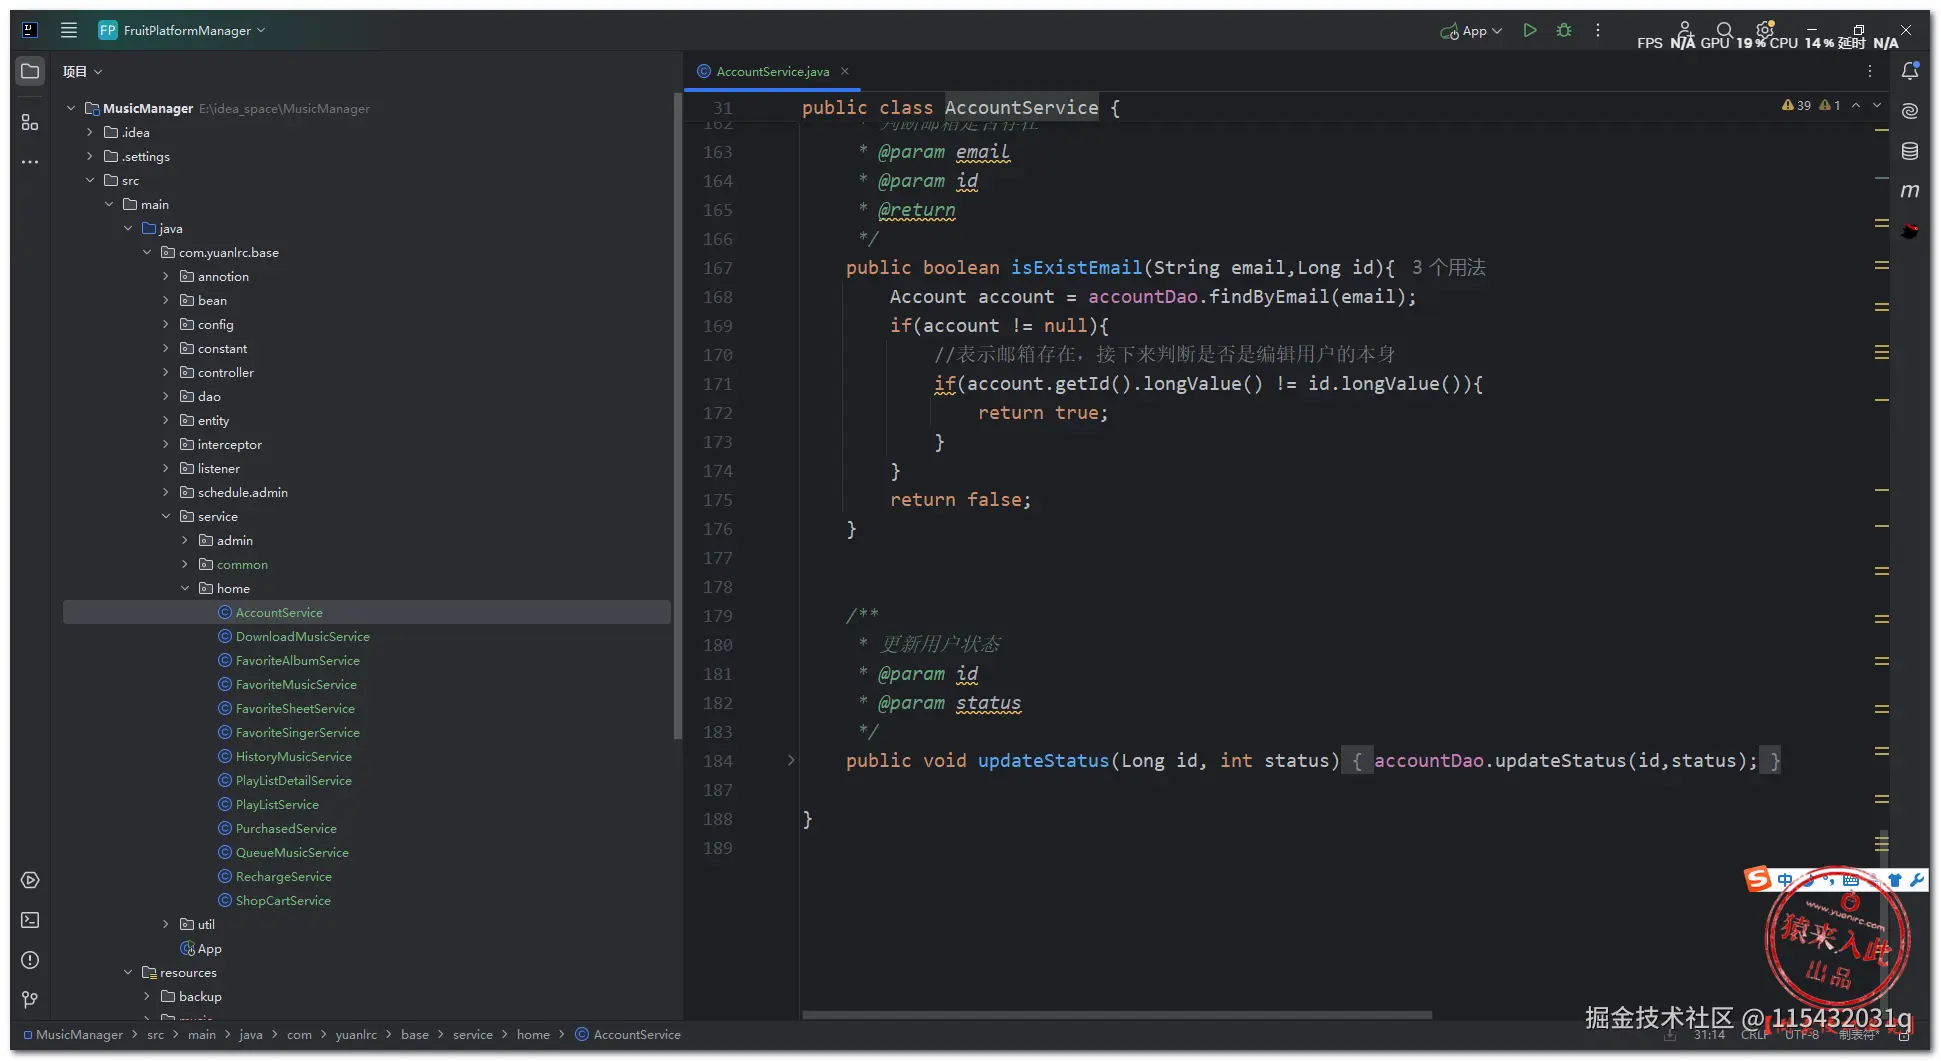
Task: Open the AI Assistant panel
Action: [1910, 111]
